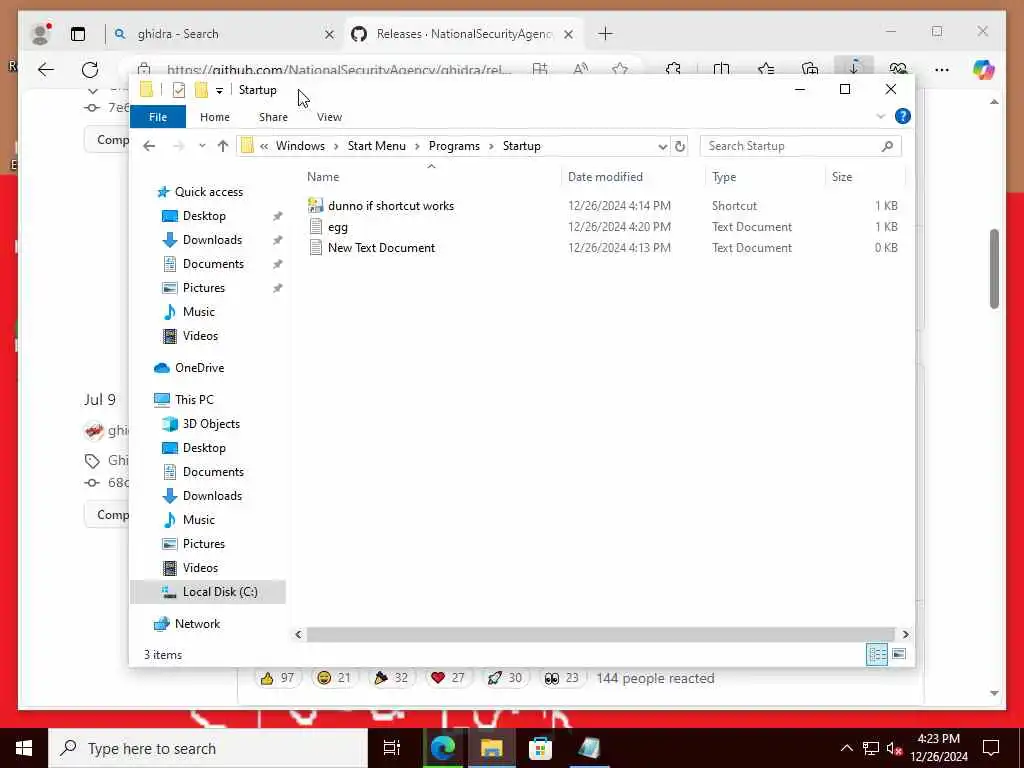Open recent locations dropdown arrow
Viewport: 1024px width, 768px height.
pyautogui.click(x=202, y=146)
